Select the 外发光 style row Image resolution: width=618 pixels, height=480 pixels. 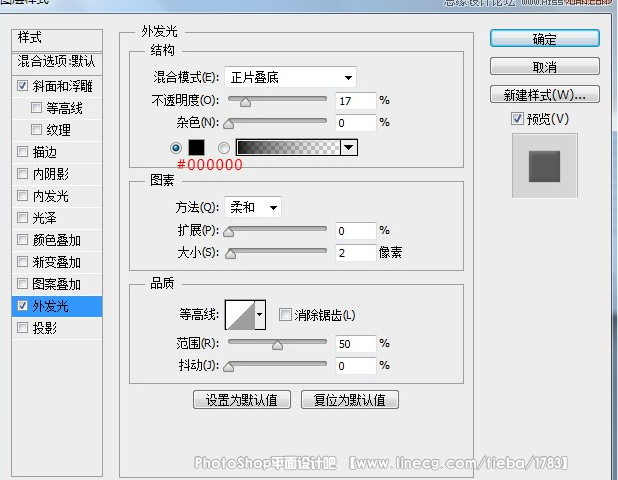coord(57,306)
